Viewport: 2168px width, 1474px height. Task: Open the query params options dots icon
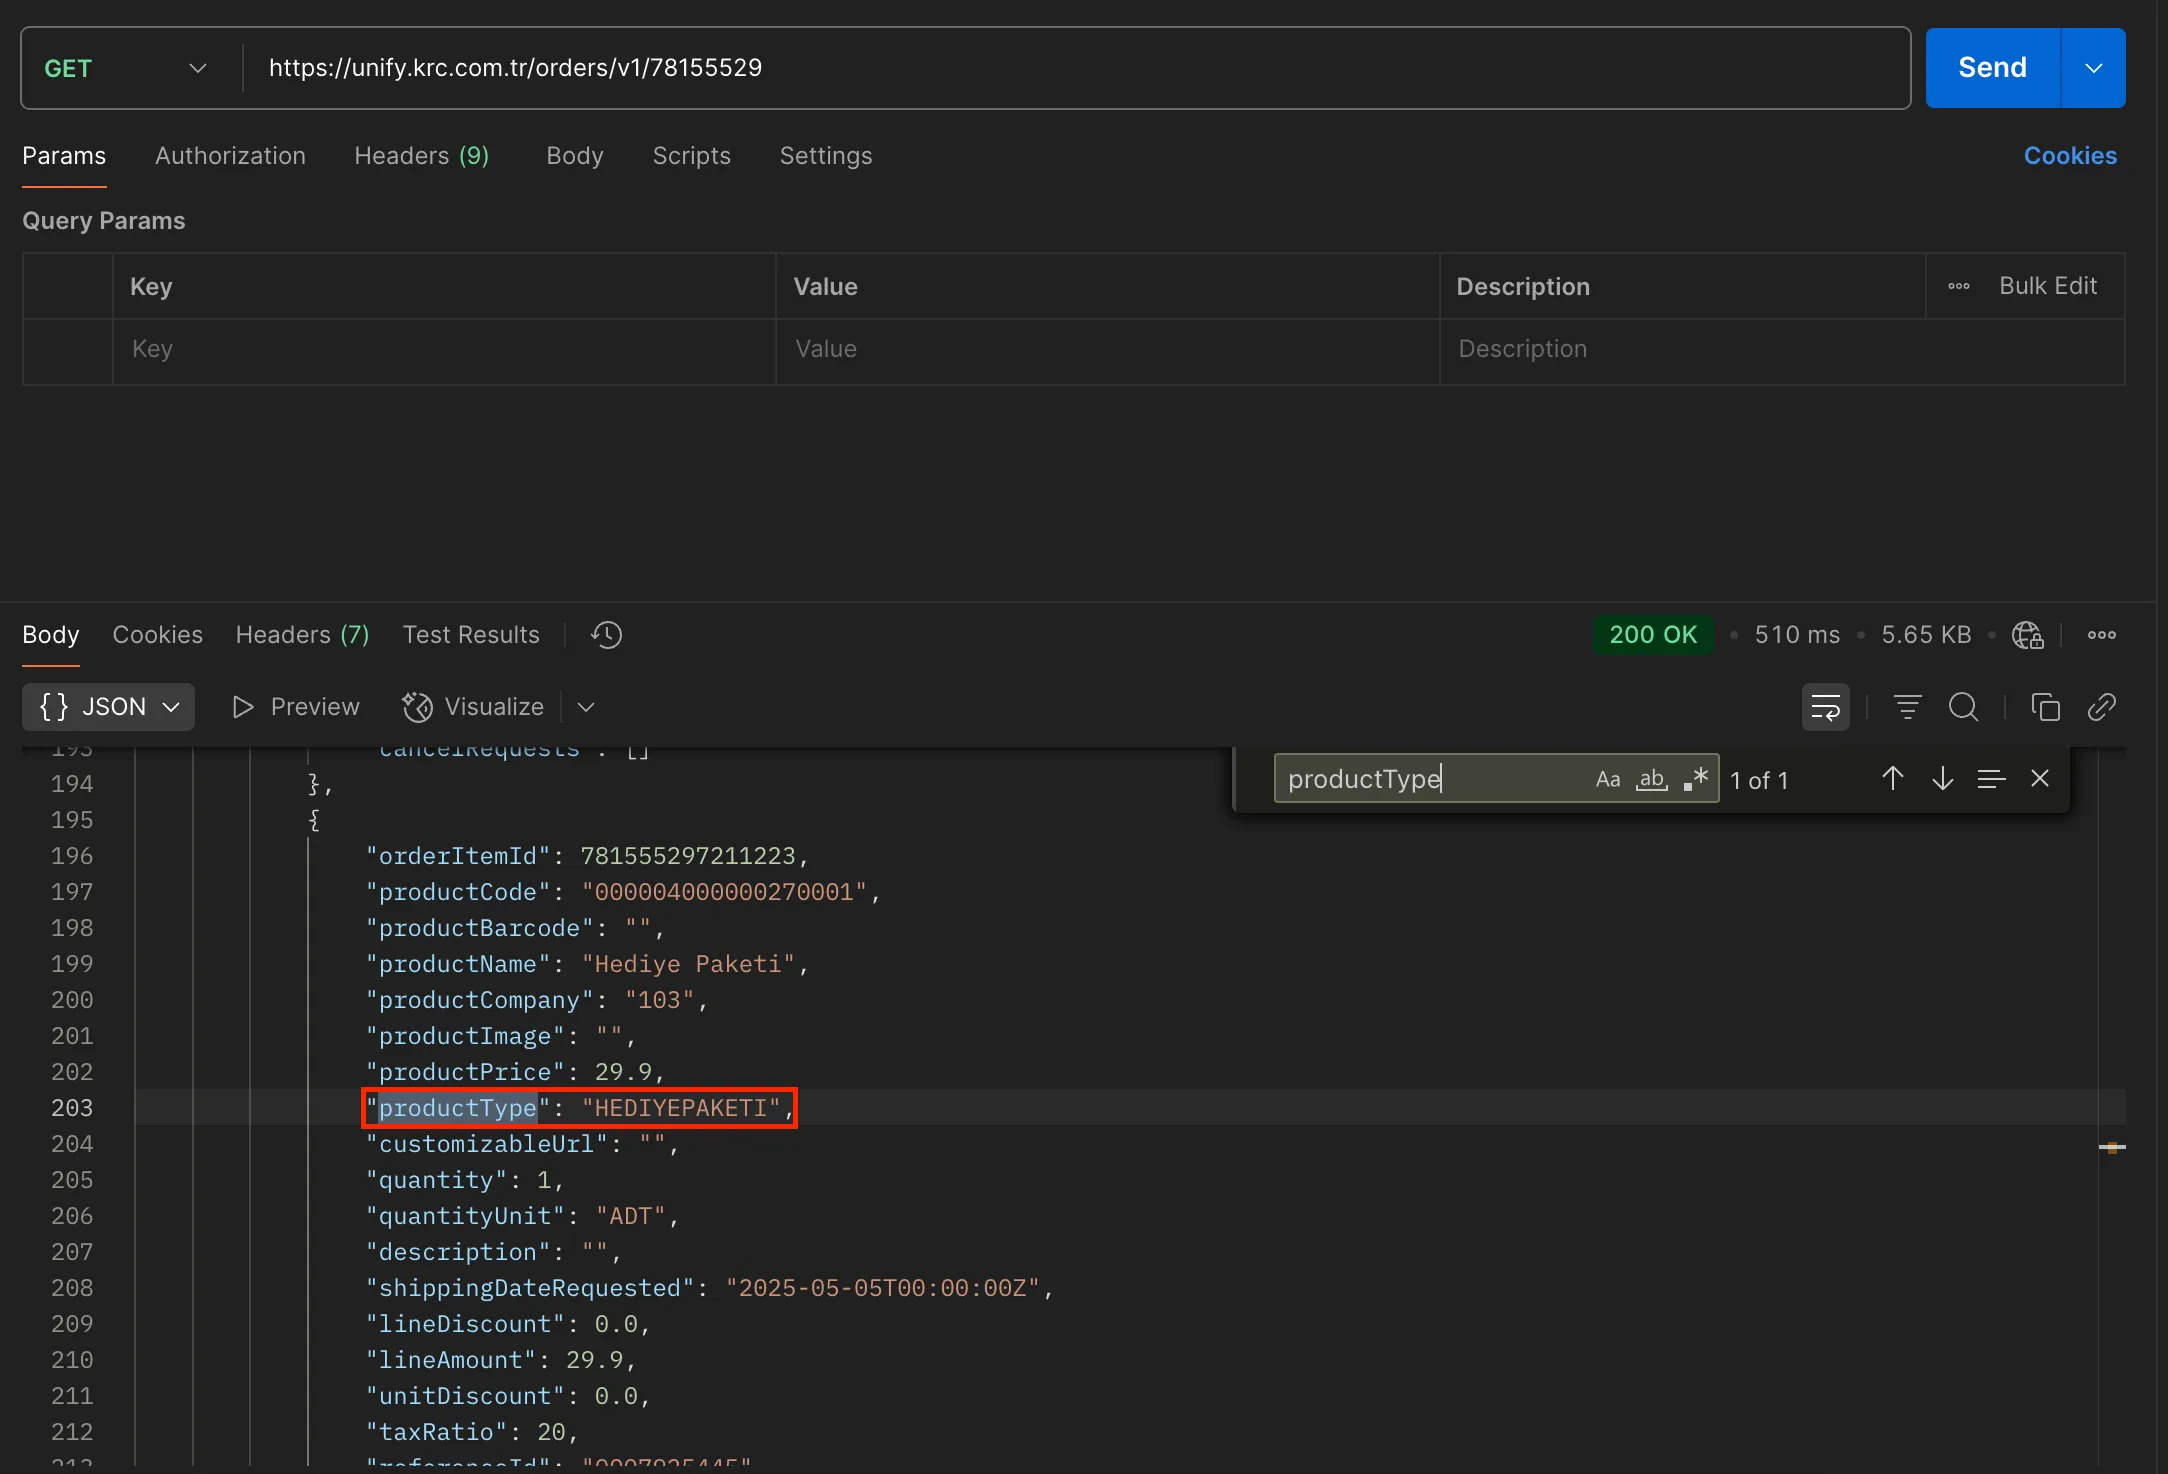click(1958, 286)
